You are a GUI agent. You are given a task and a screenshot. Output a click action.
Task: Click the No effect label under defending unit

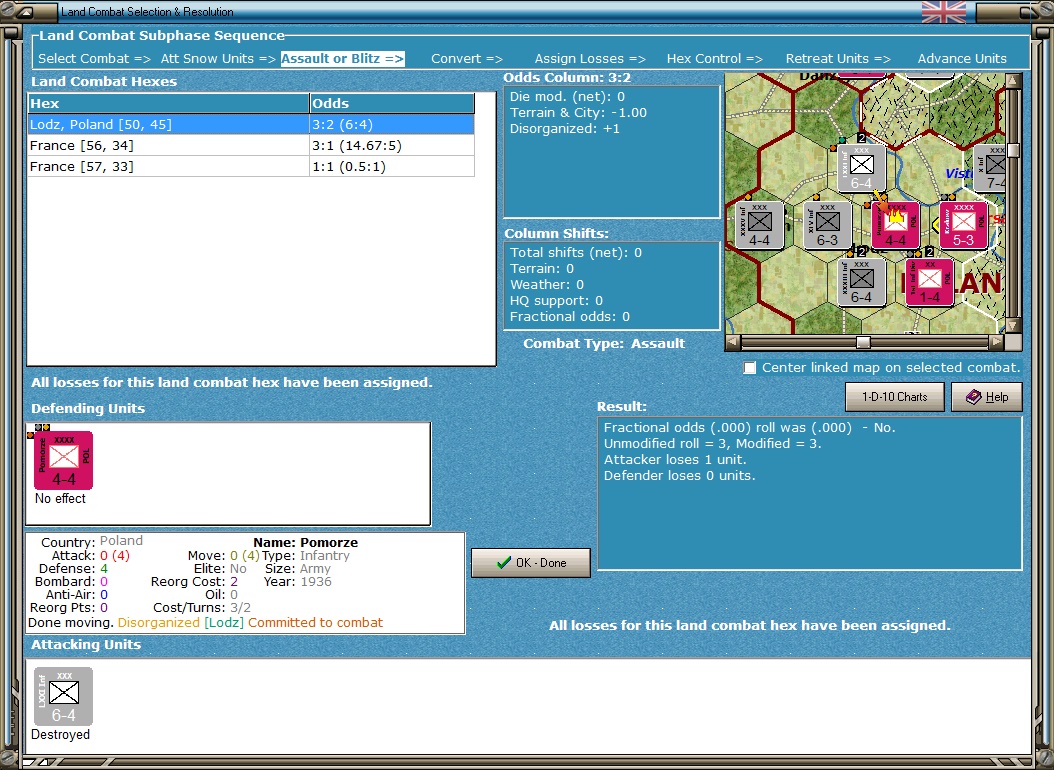tap(60, 499)
